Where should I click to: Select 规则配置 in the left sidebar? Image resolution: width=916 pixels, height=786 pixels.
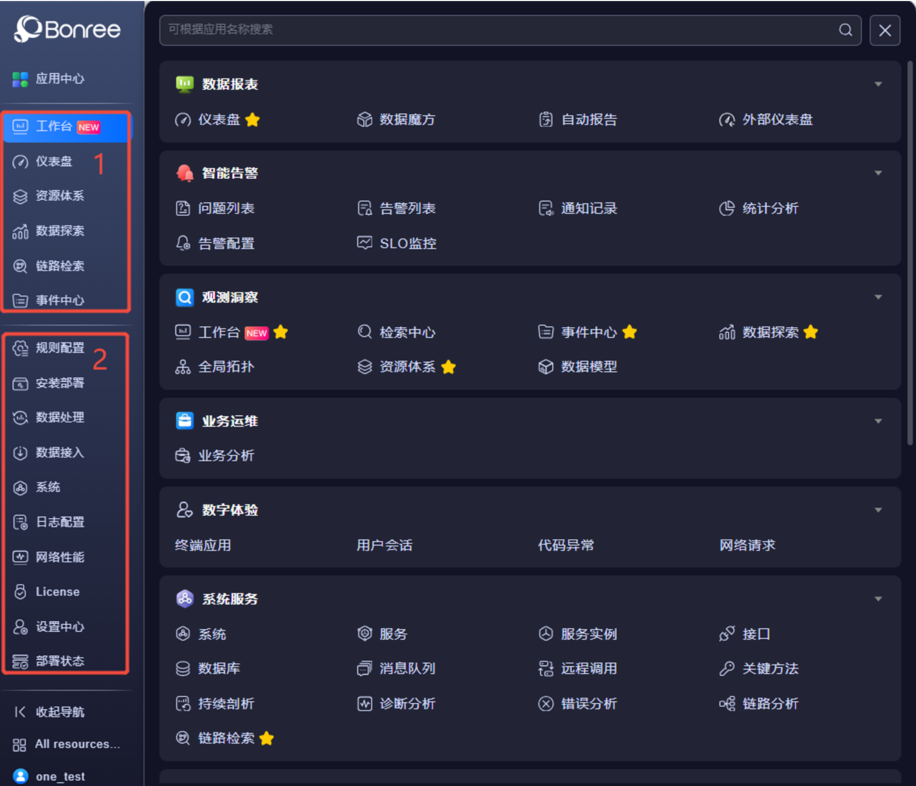[60, 348]
